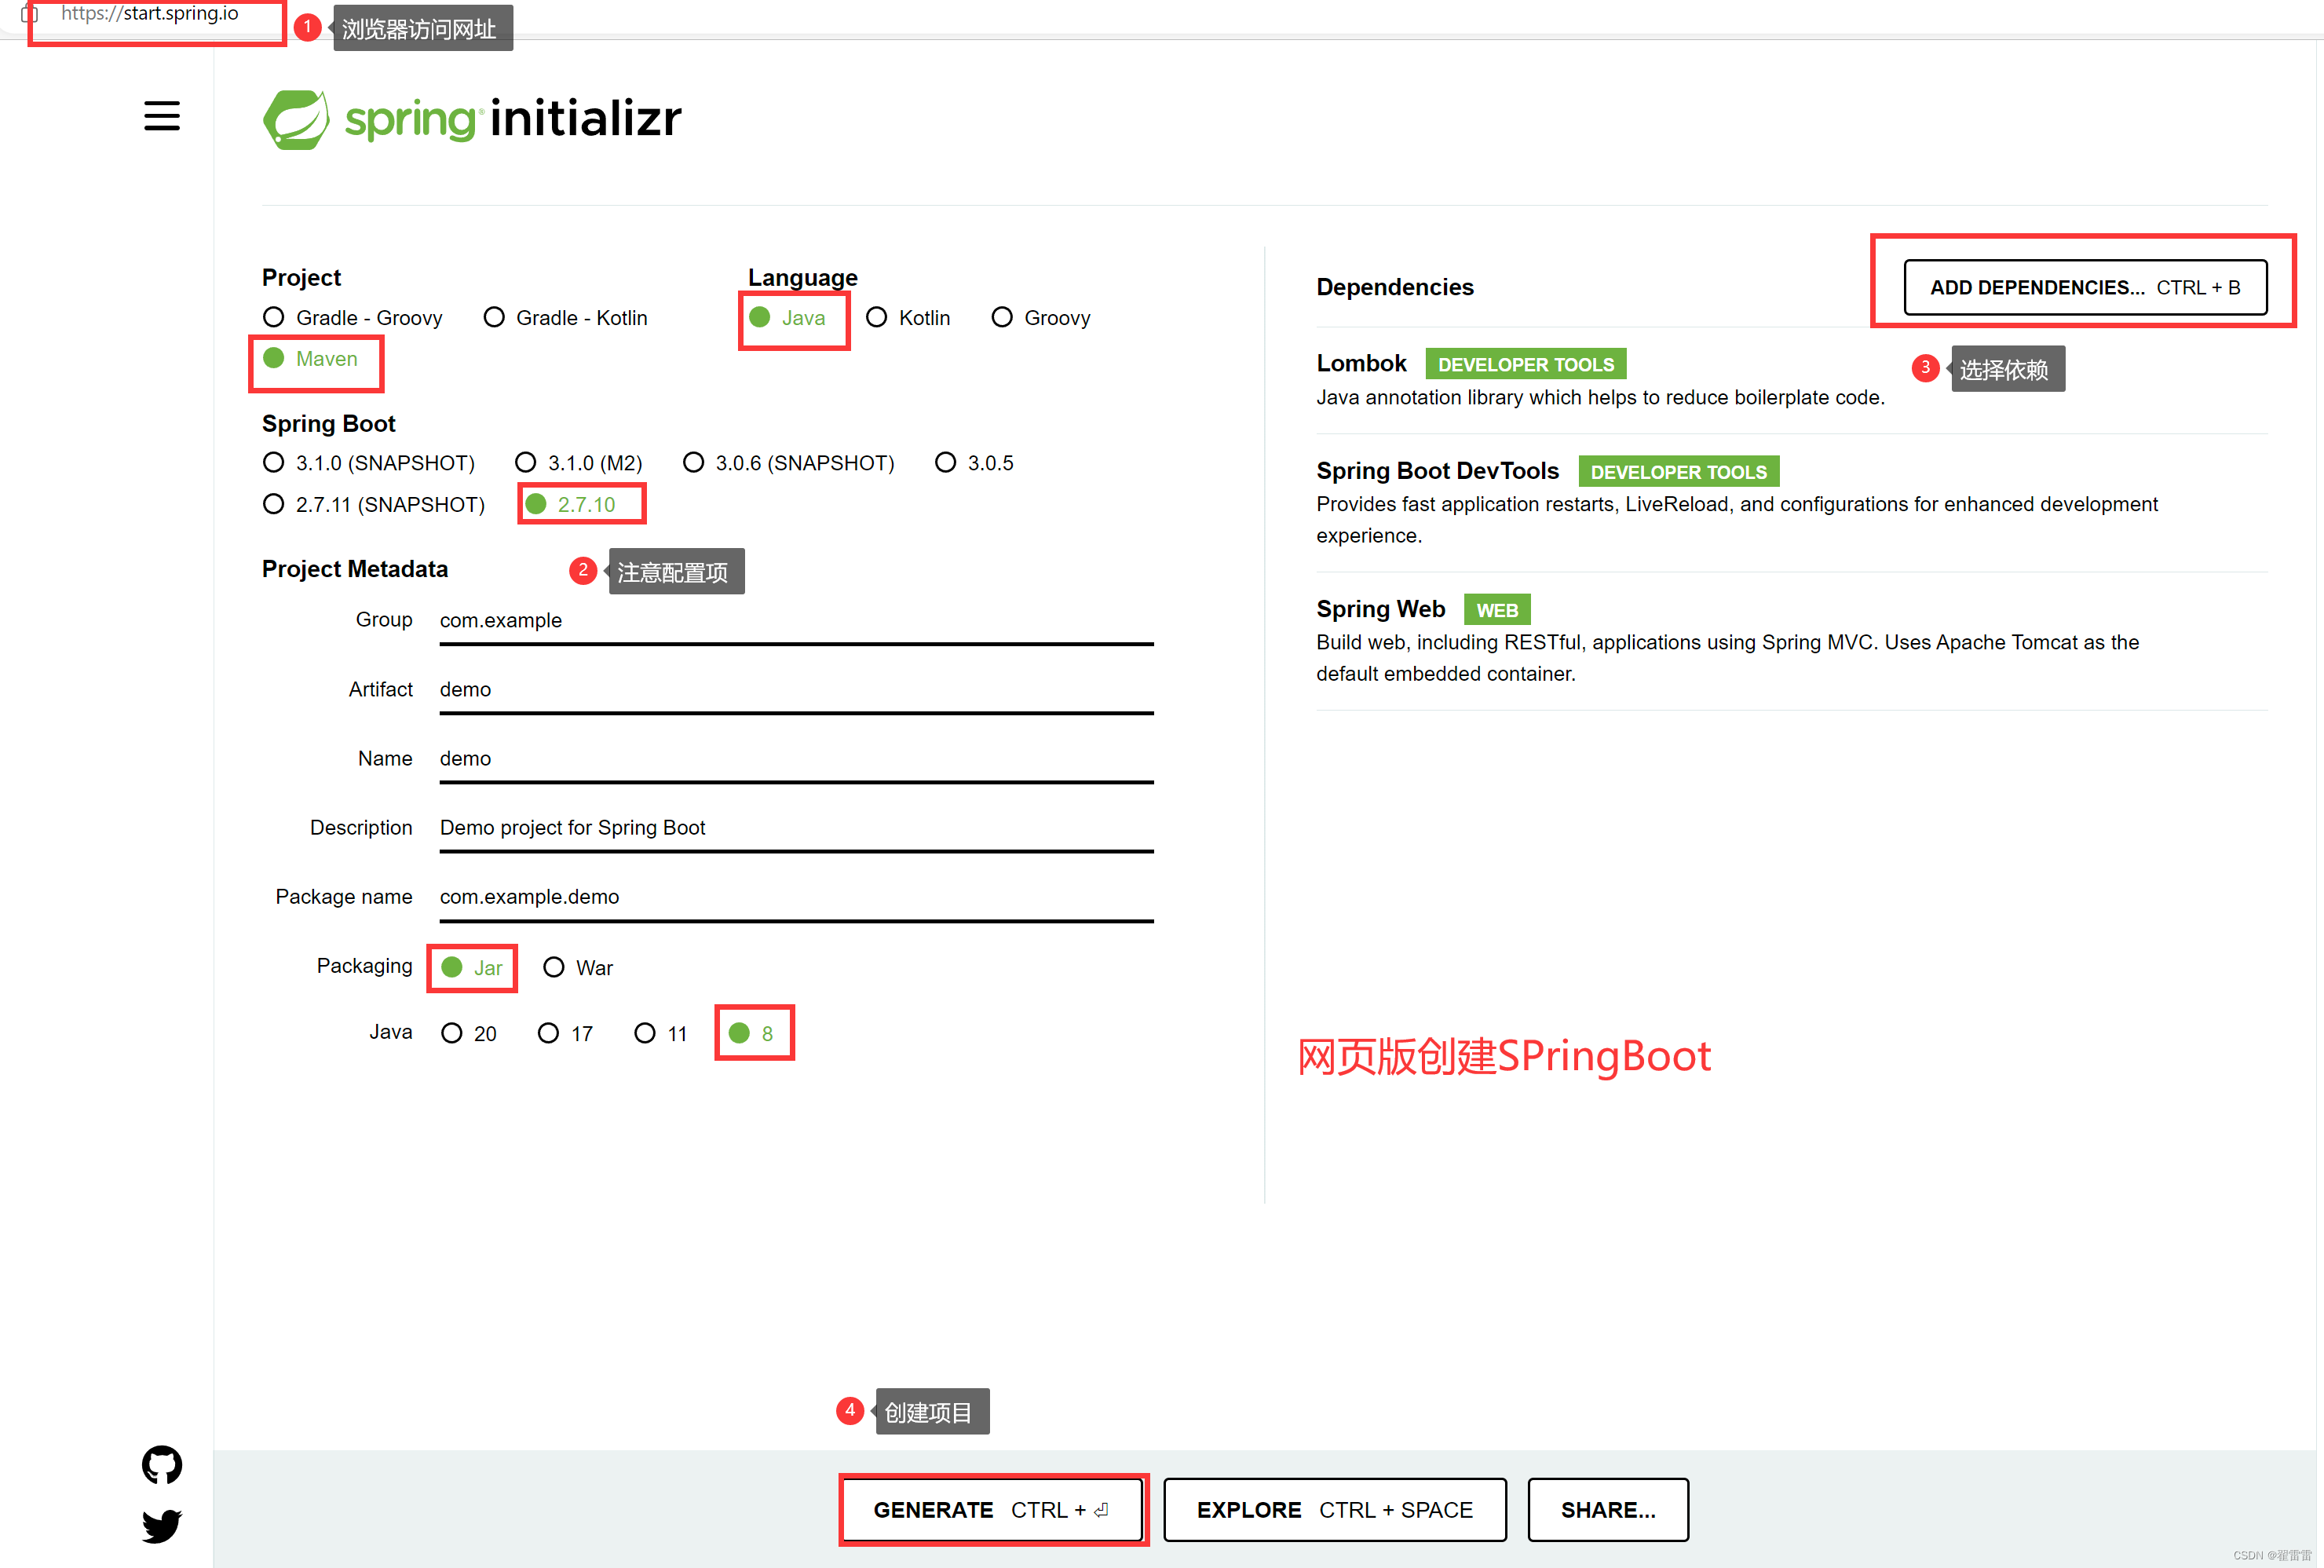Select Gradle - Kotlin project type
This screenshot has height=1568, width=2324.
pyautogui.click(x=566, y=318)
